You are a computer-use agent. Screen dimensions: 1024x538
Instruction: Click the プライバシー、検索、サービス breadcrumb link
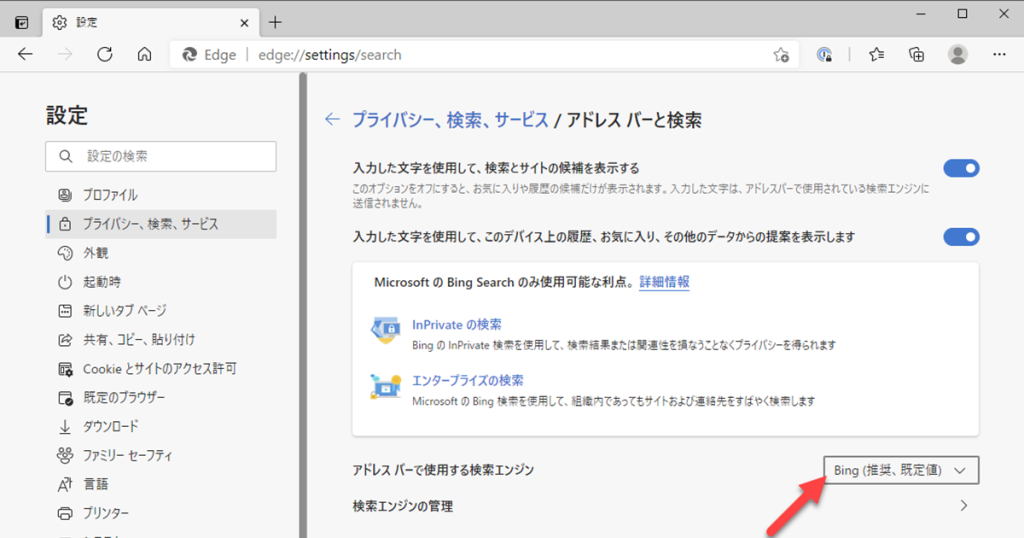pyautogui.click(x=450, y=120)
